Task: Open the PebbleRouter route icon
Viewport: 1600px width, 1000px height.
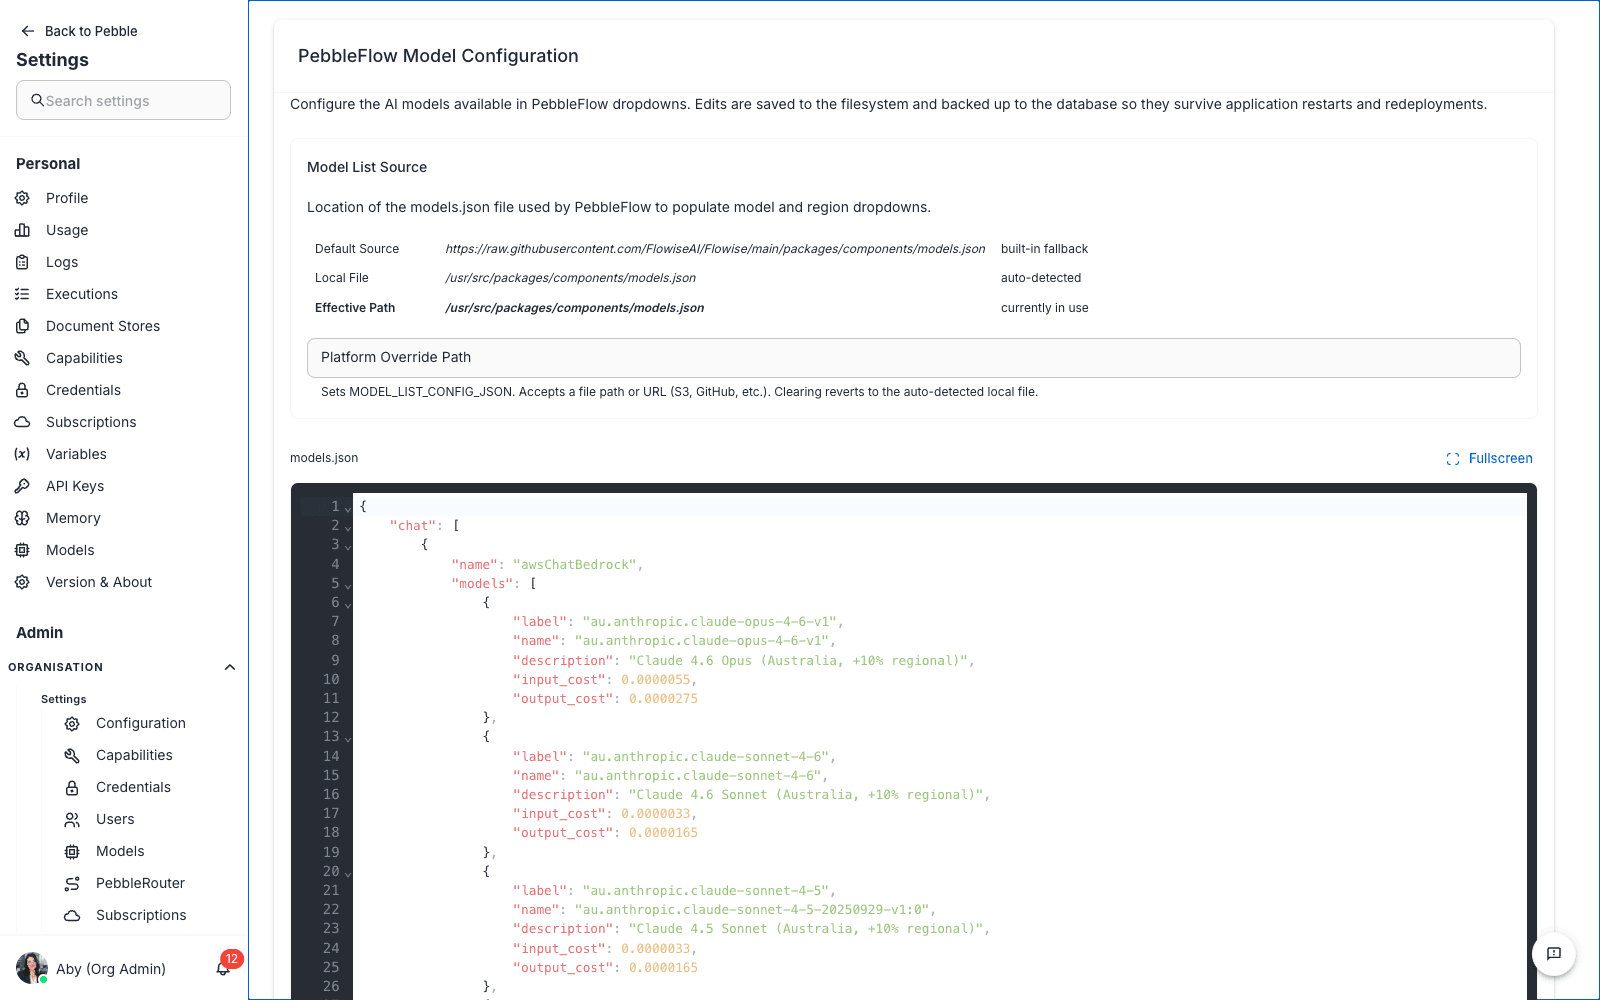Action: click(72, 883)
